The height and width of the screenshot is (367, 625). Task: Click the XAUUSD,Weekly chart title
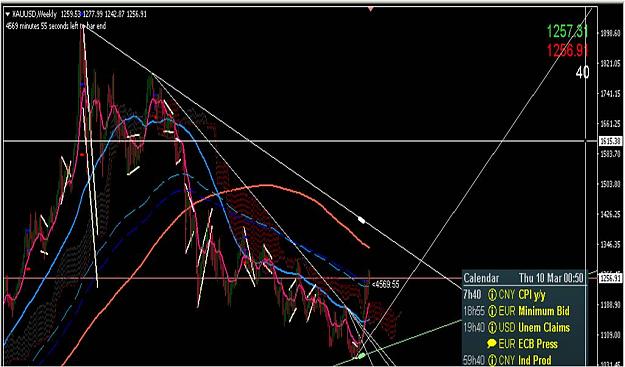click(x=35, y=15)
